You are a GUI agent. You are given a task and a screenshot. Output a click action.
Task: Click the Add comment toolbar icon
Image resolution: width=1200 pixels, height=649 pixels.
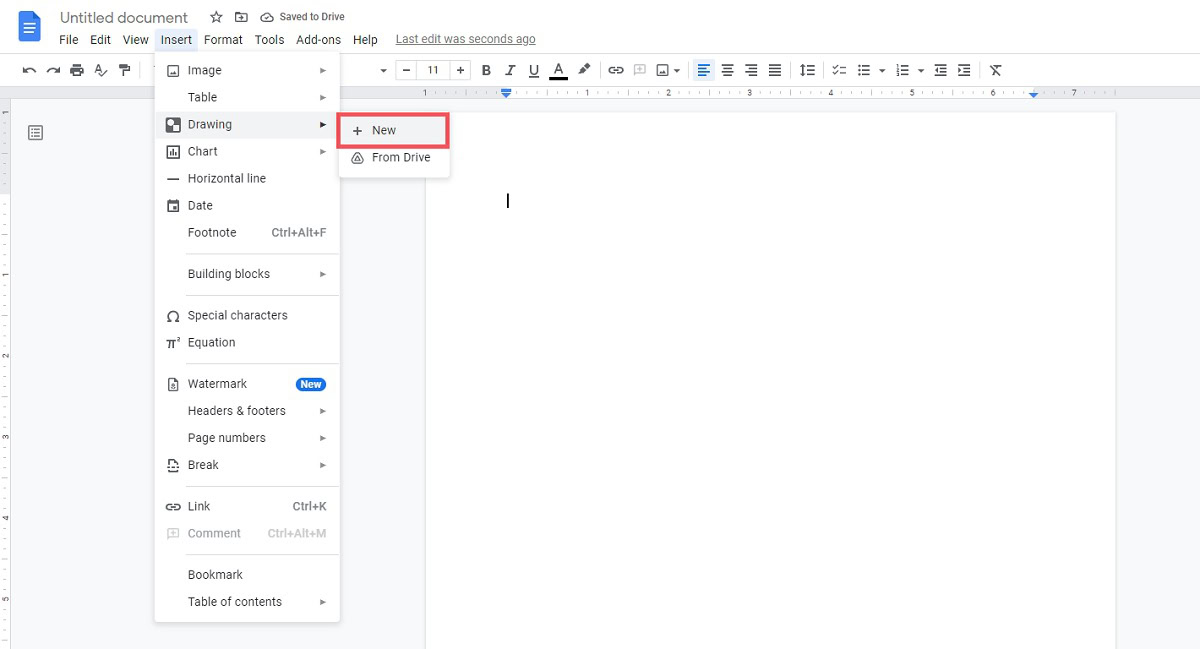tap(640, 70)
